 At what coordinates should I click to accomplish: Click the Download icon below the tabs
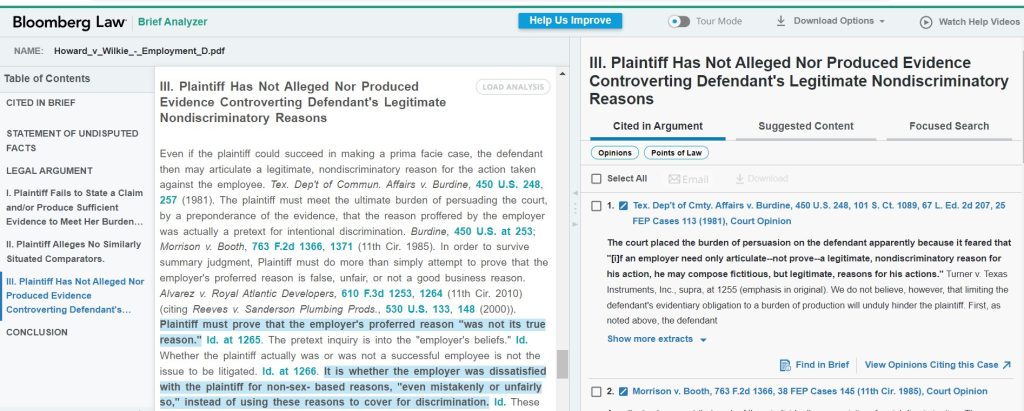coord(740,179)
